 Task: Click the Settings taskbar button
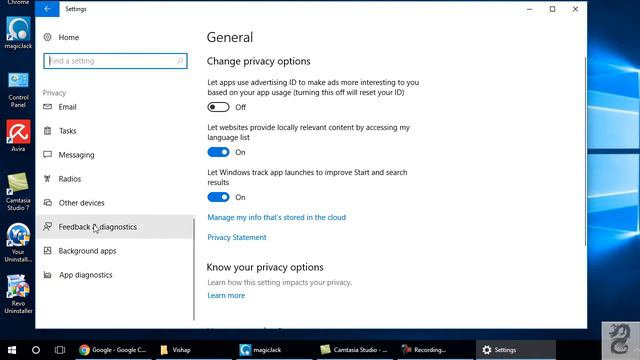click(x=516, y=350)
